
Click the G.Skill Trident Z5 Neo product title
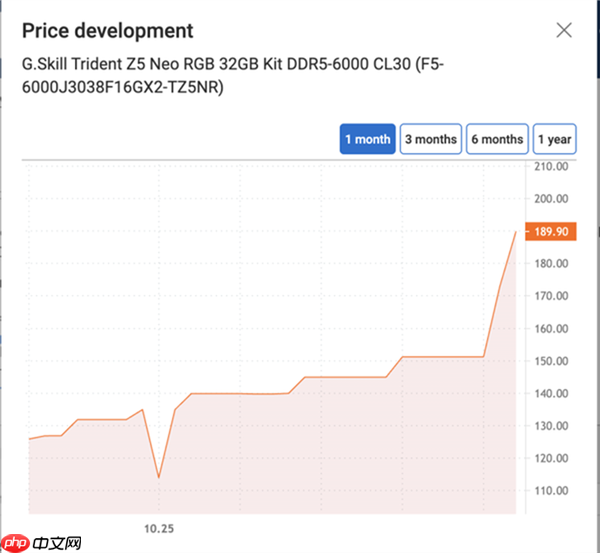tap(233, 75)
